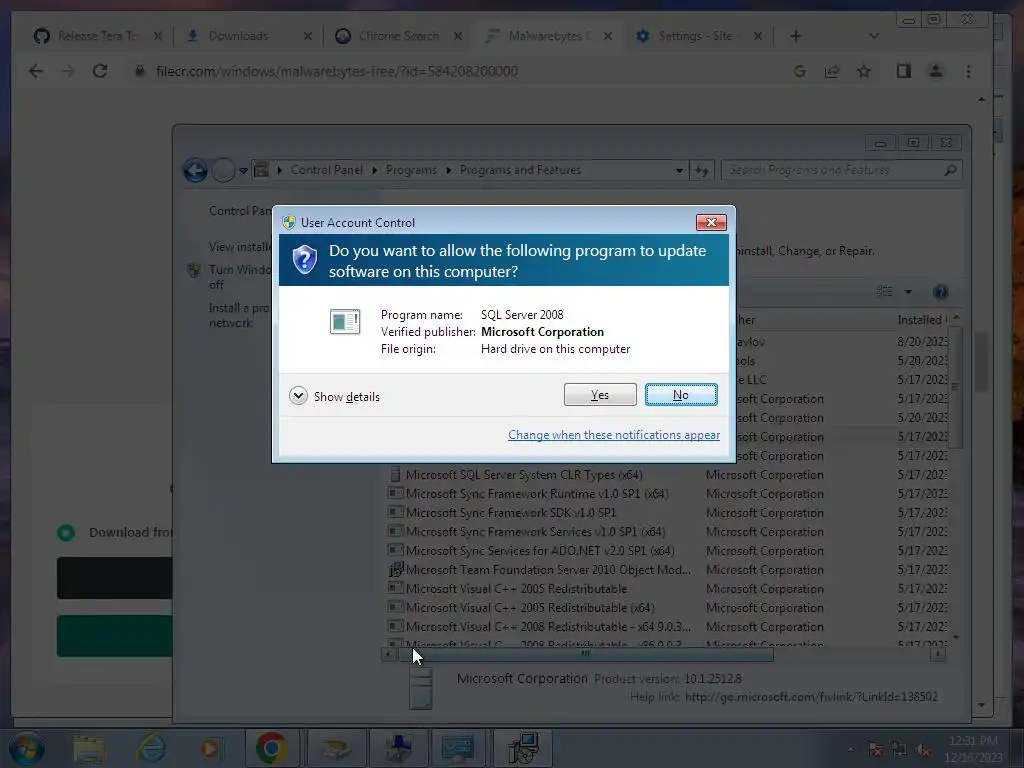1024x768 pixels.
Task: Expand Show details in UAC dialog
Action: pyautogui.click(x=334, y=396)
